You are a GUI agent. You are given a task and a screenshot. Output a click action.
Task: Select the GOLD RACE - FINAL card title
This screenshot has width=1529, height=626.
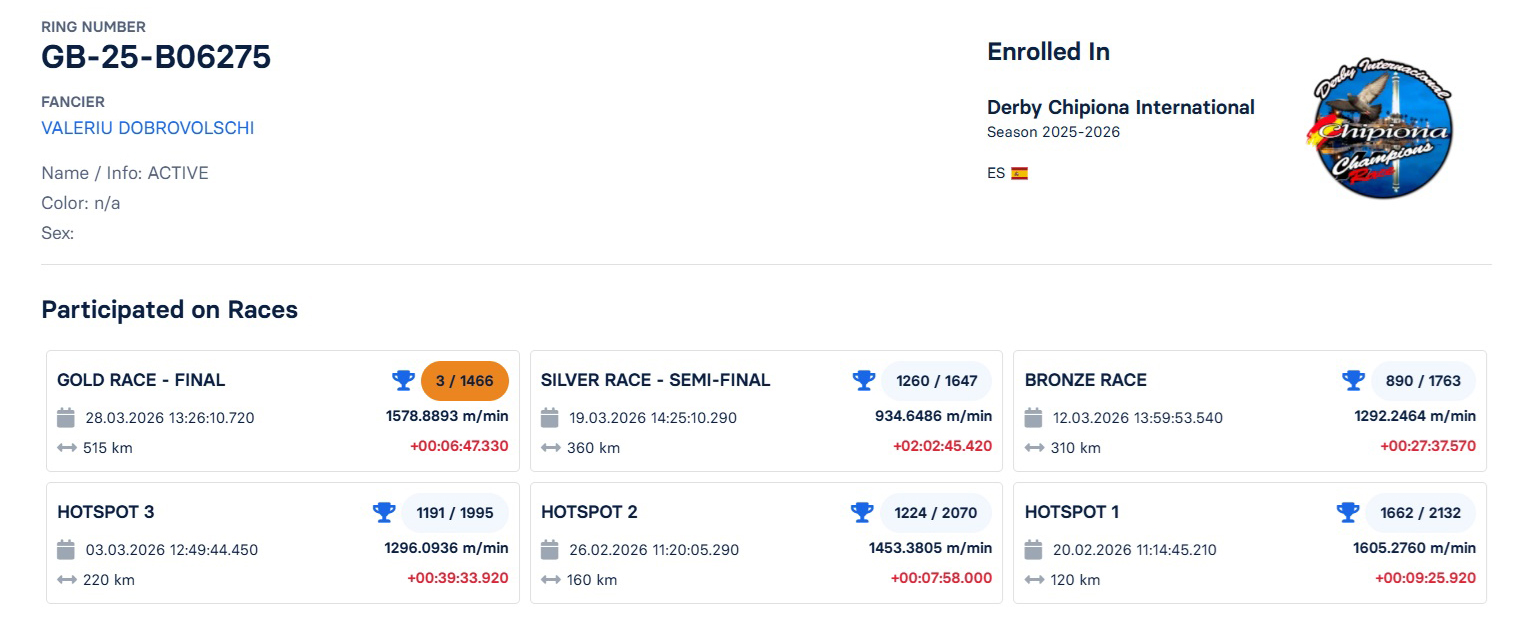click(139, 380)
